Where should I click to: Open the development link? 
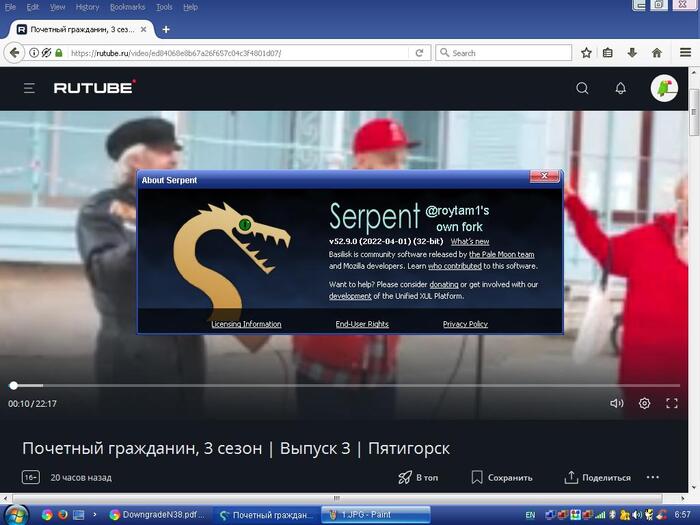point(350,296)
